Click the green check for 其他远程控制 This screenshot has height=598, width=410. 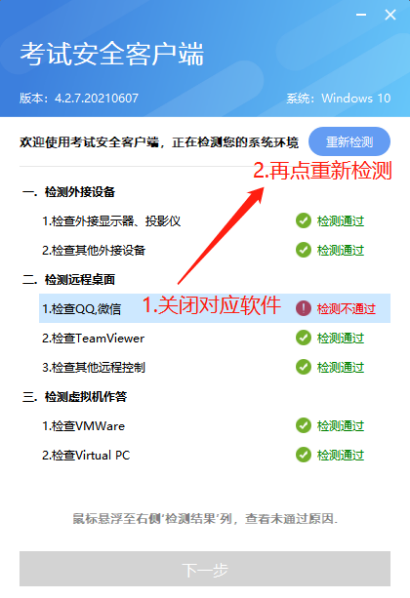[303, 367]
